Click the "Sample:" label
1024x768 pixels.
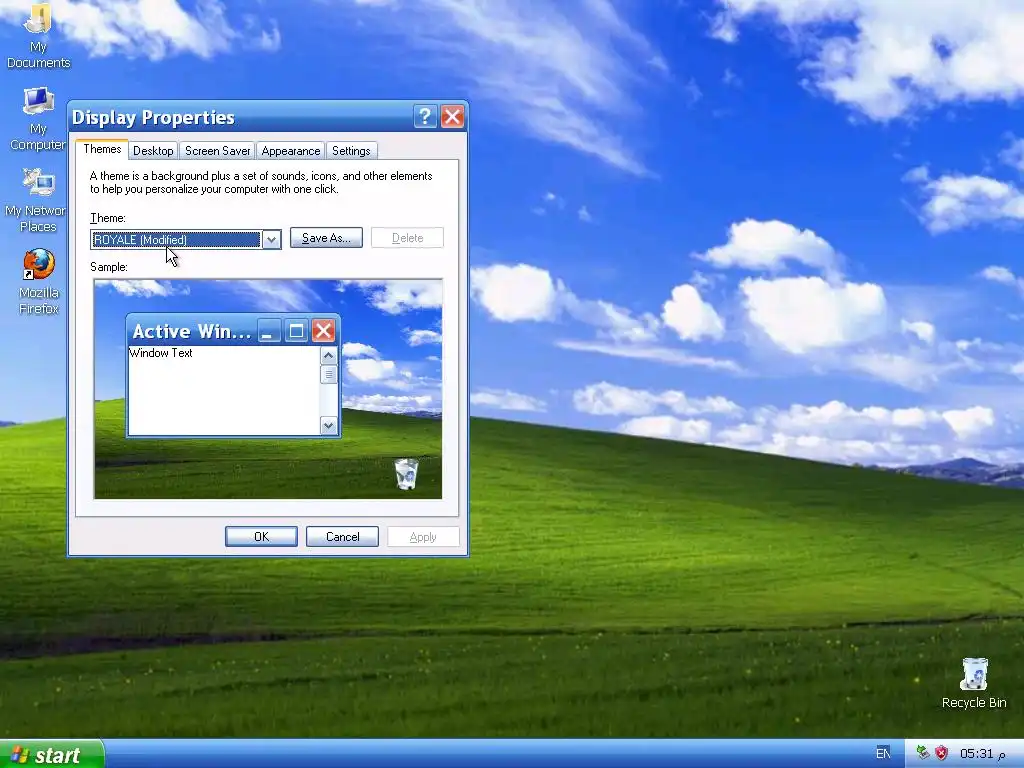pyautogui.click(x=109, y=267)
